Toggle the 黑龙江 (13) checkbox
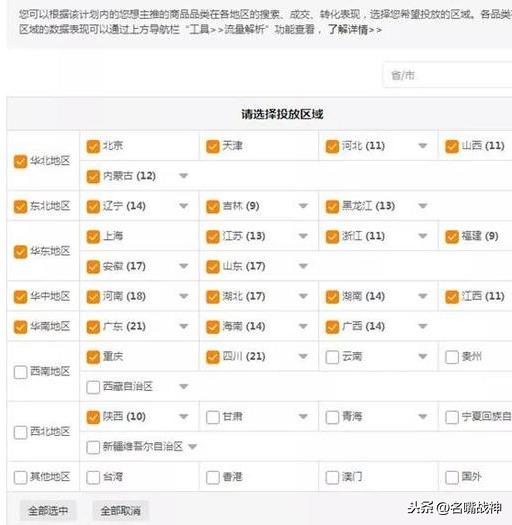Screen dimensions: 512x525 (332, 207)
